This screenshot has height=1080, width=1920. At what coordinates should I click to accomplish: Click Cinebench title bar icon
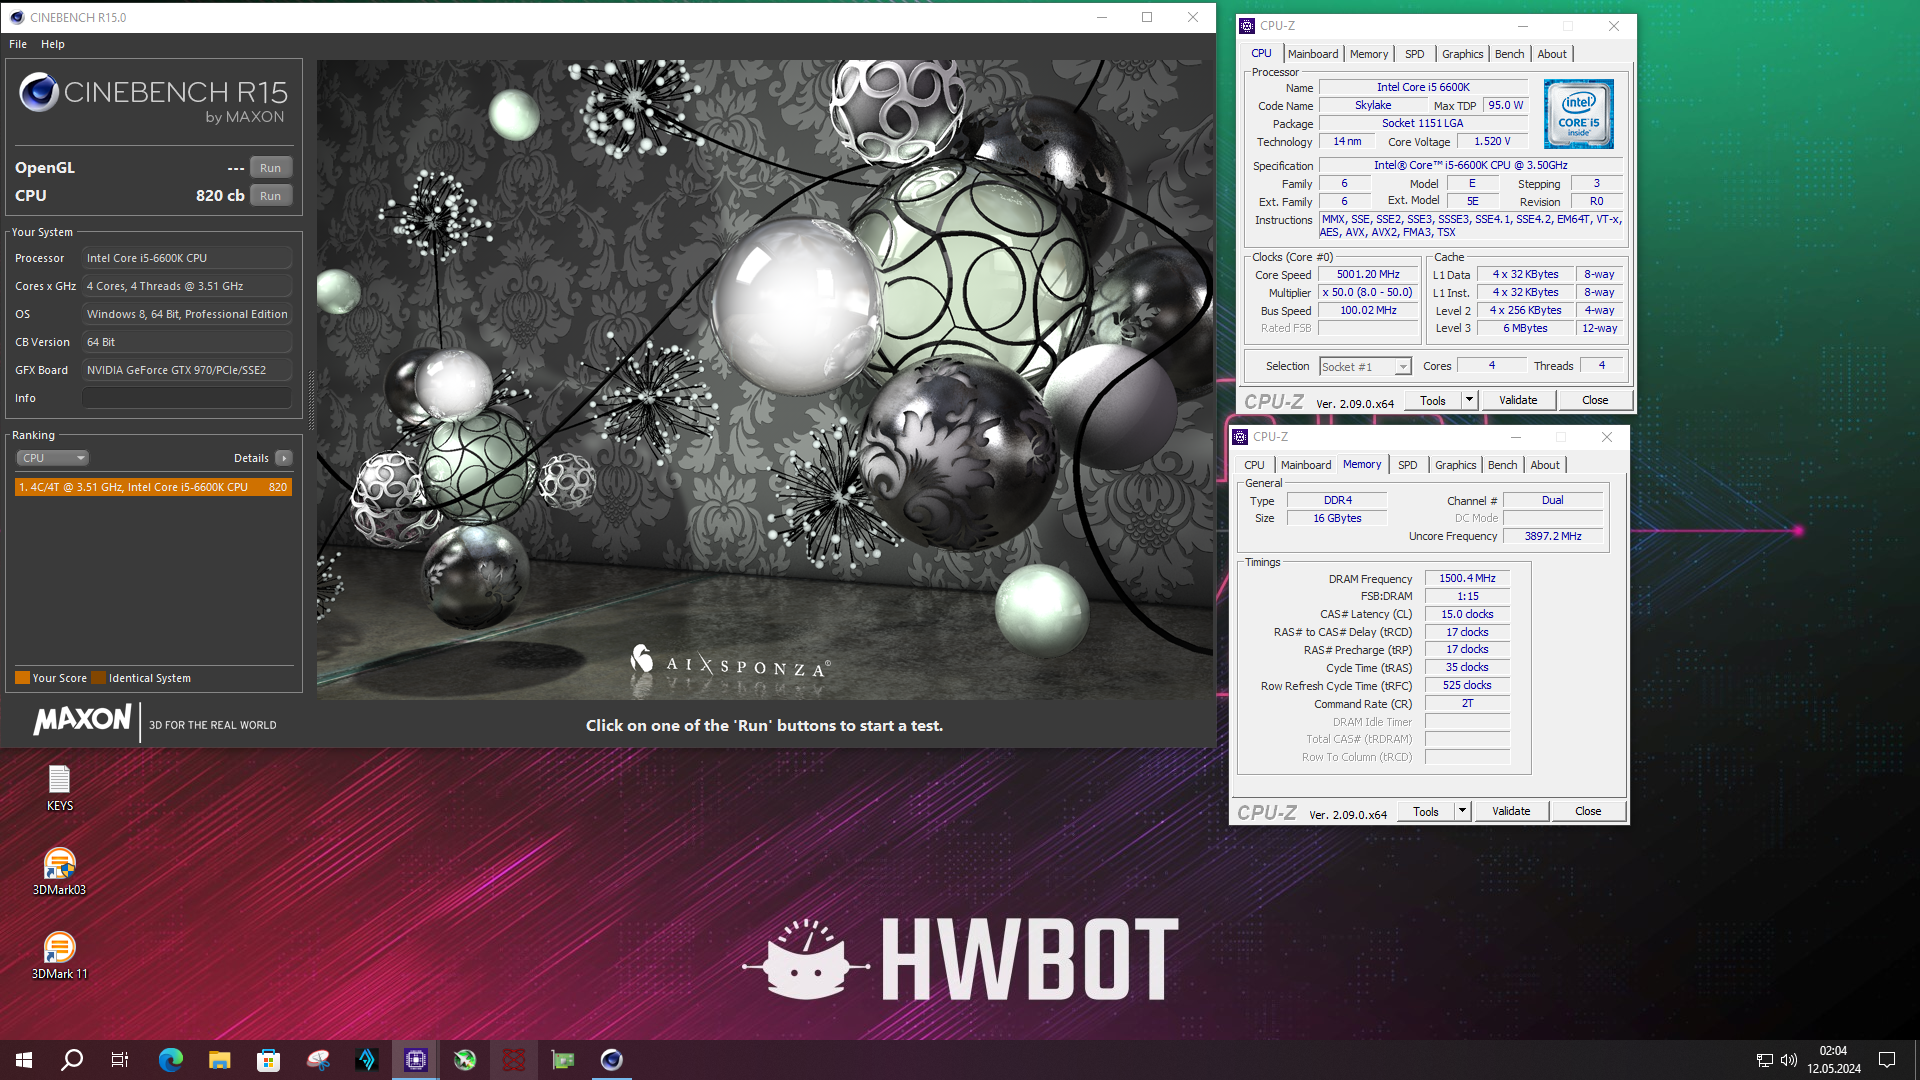click(x=17, y=17)
